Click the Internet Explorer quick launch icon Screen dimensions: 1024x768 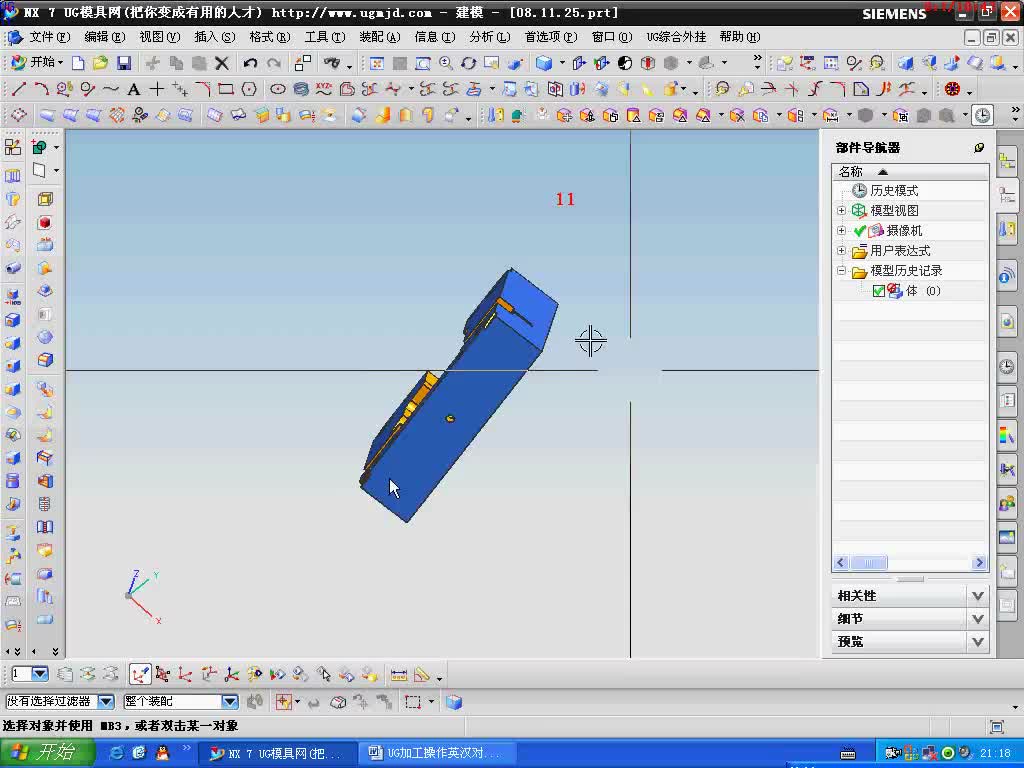coord(118,753)
